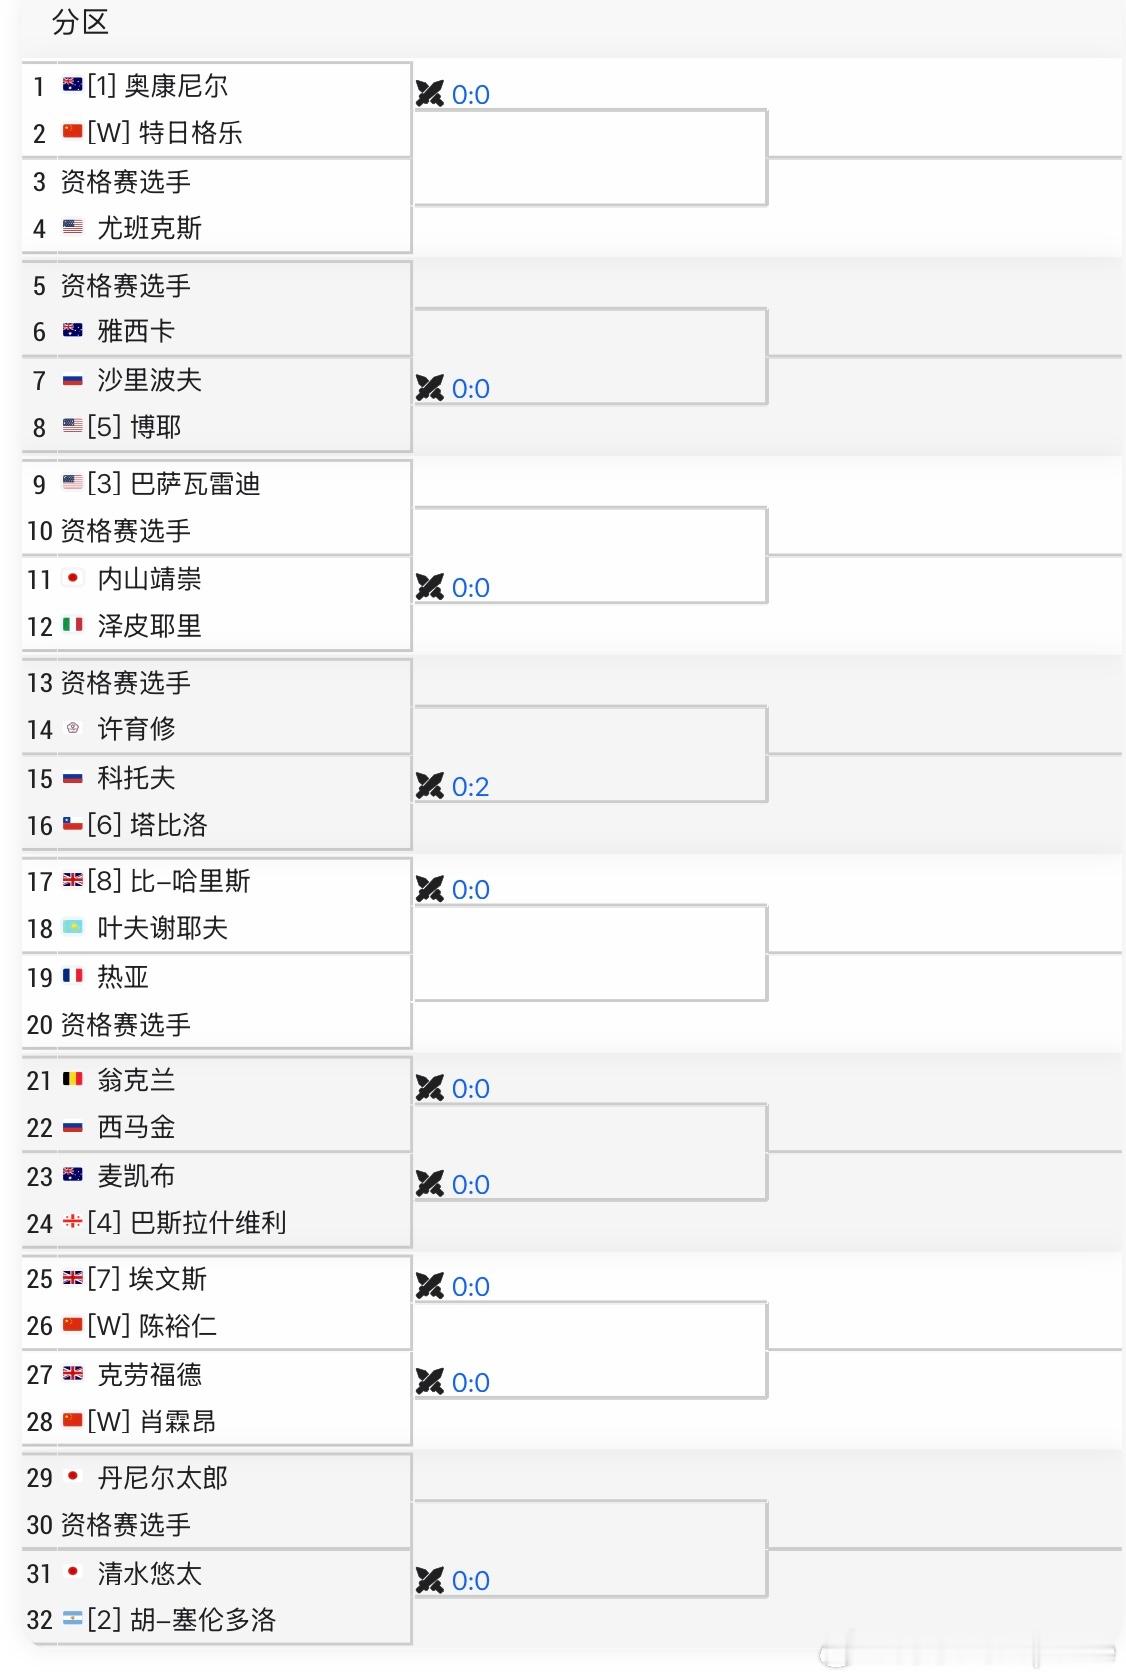
Task: Select player 雅西卡 in the draw
Action: [x=136, y=331]
